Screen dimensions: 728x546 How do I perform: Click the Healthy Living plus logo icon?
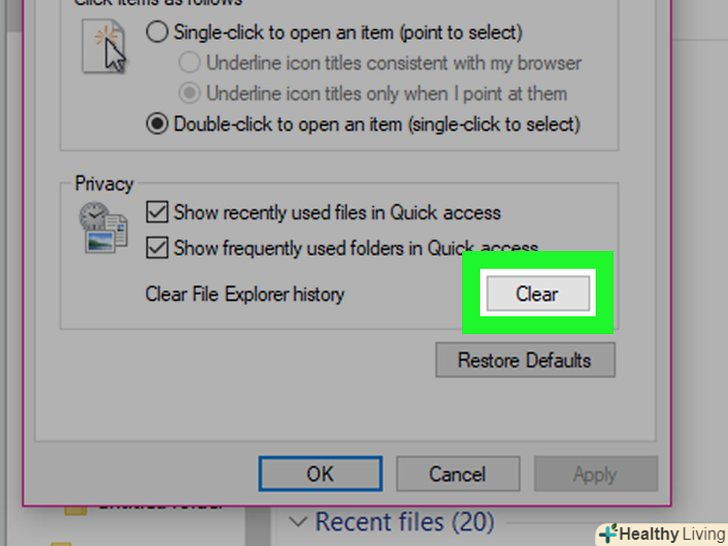608,533
